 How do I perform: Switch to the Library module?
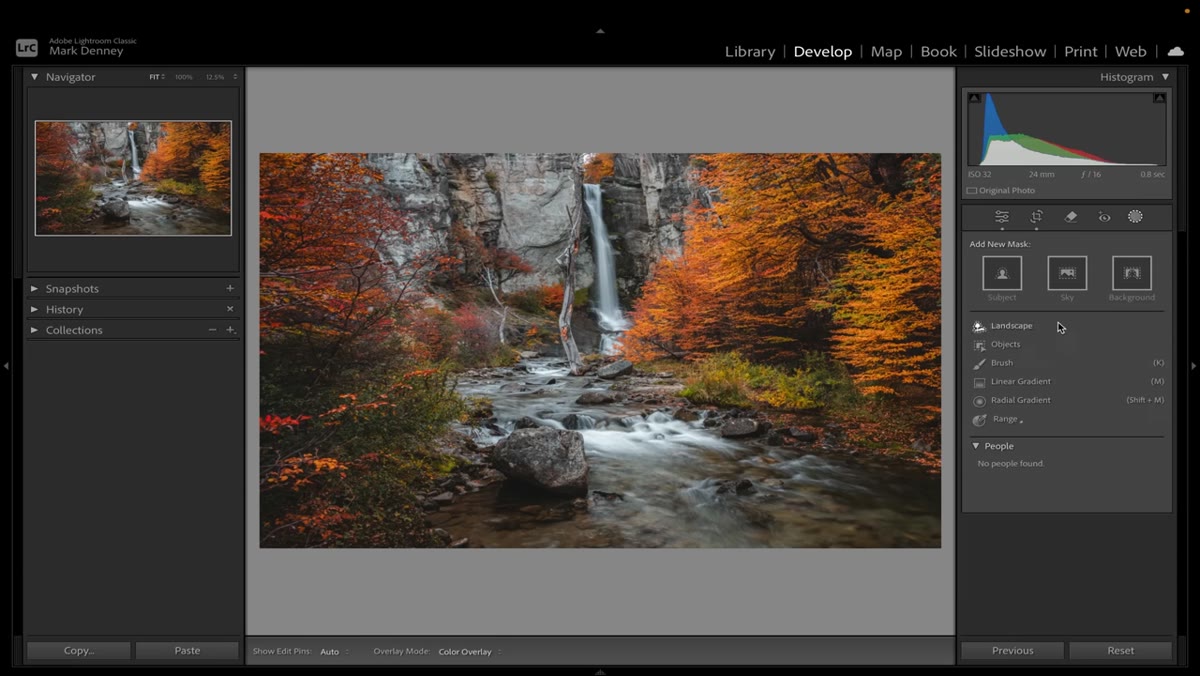coord(750,51)
